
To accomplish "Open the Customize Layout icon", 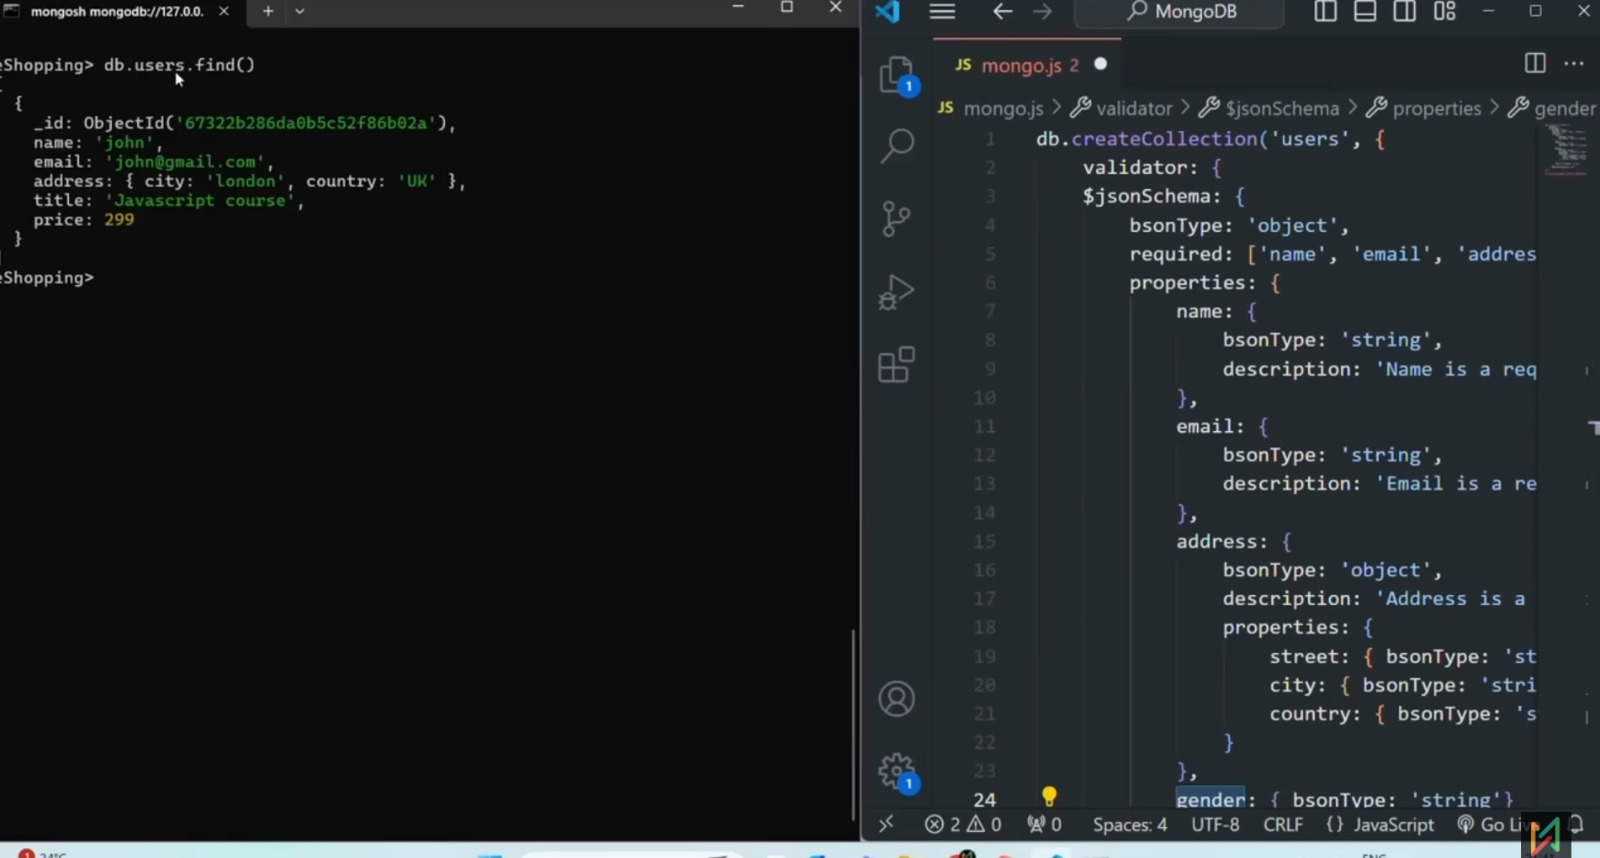I will coord(1445,12).
